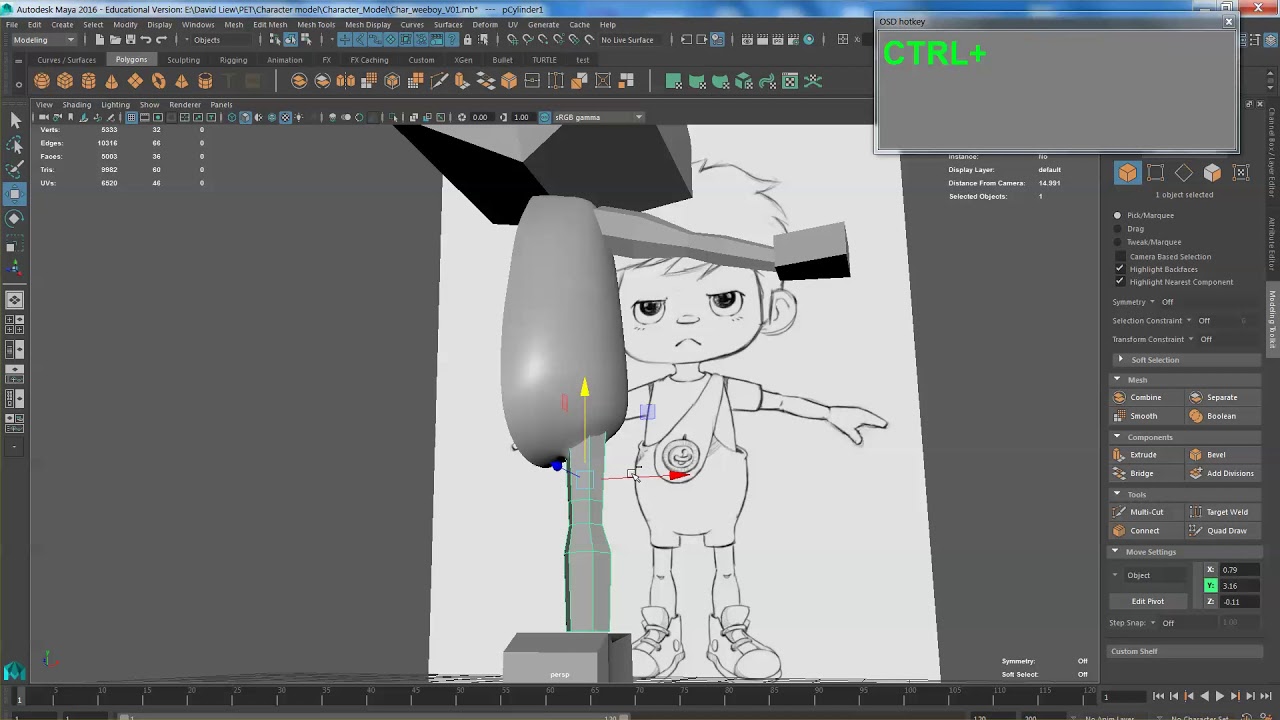Click the Extrude icon in Components

coord(1120,455)
